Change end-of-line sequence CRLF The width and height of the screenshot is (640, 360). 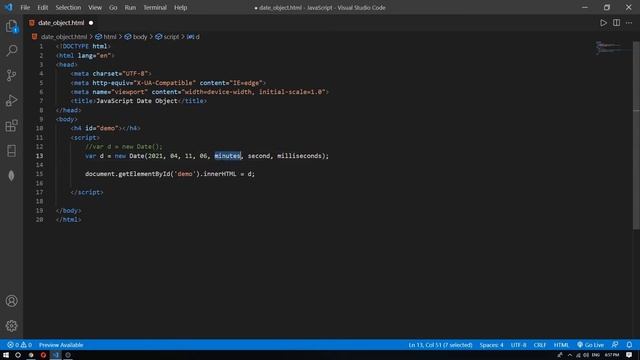pos(540,345)
